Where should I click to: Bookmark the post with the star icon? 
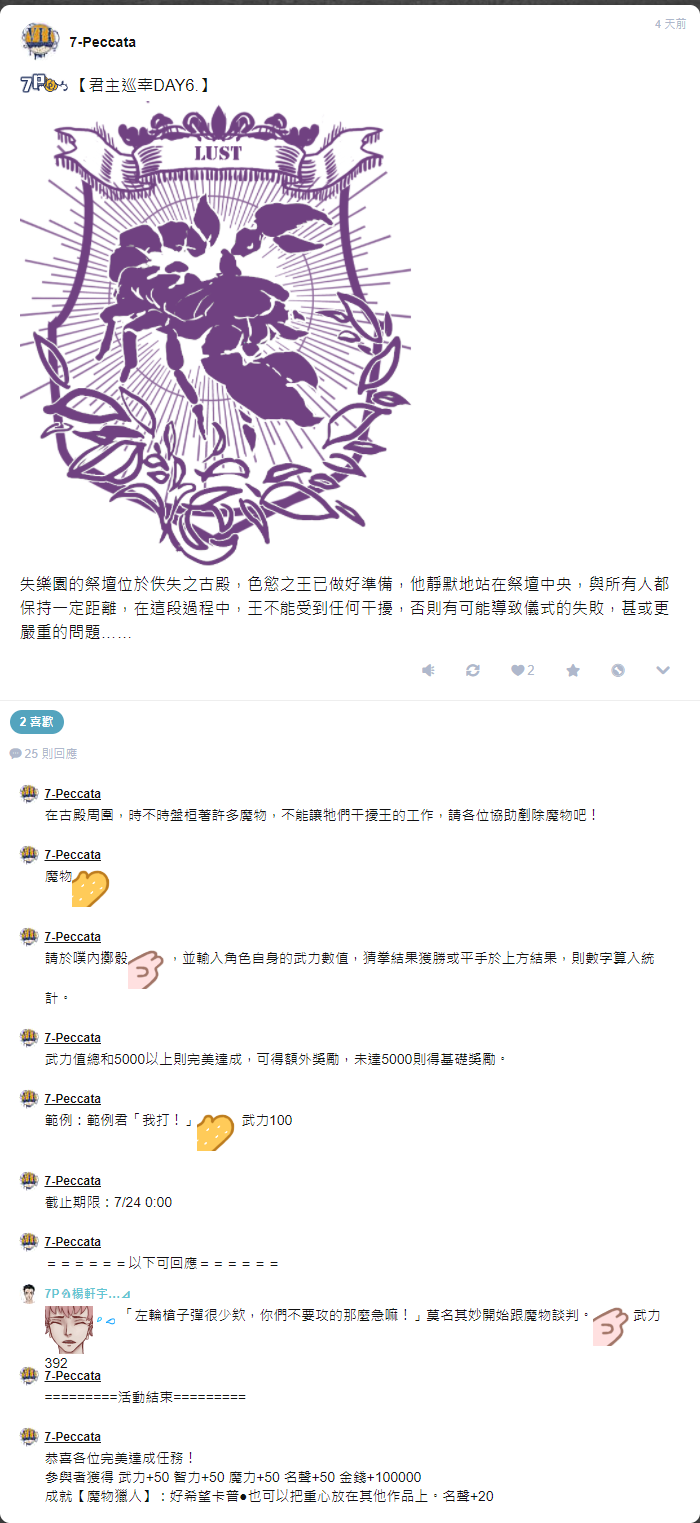[x=573, y=670]
